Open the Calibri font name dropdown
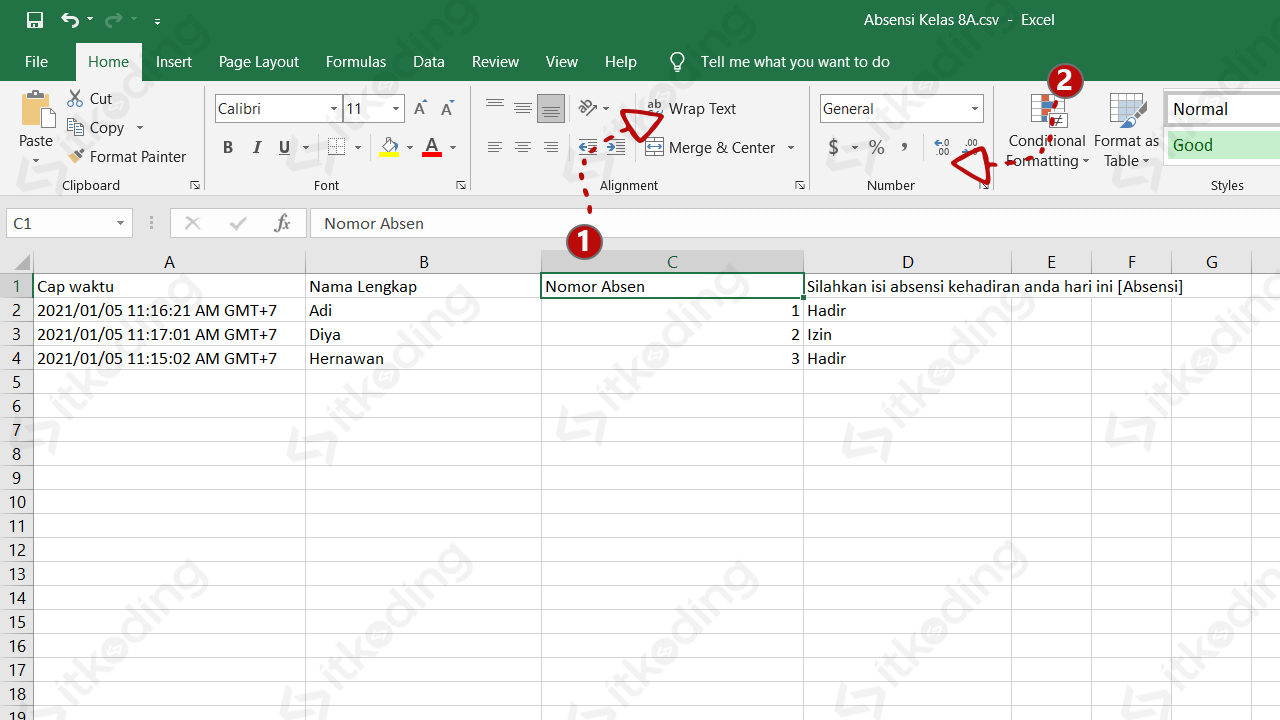This screenshot has height=720, width=1280. coord(334,108)
